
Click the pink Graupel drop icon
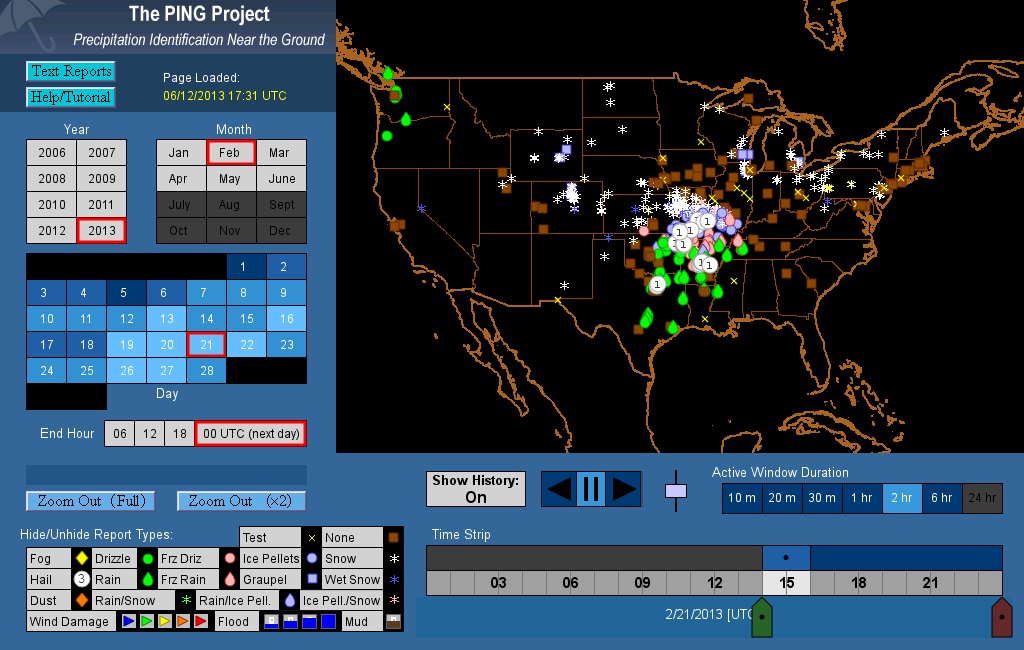pos(230,579)
